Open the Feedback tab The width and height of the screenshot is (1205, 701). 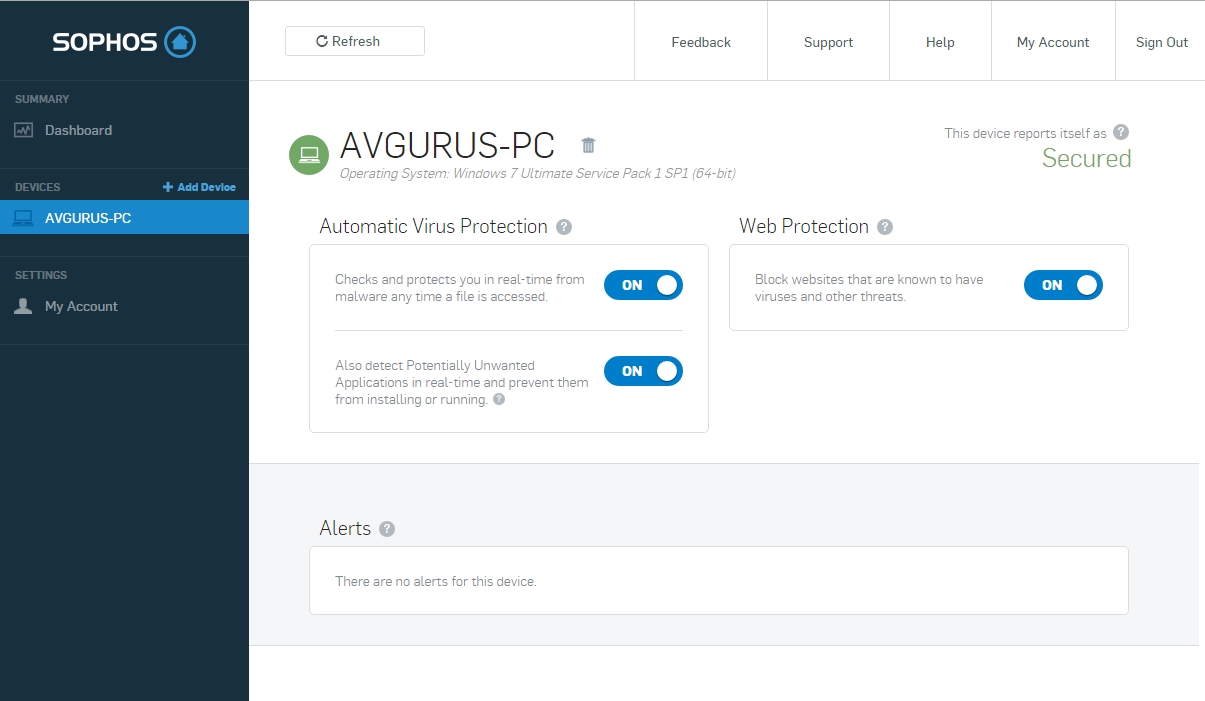(x=701, y=42)
